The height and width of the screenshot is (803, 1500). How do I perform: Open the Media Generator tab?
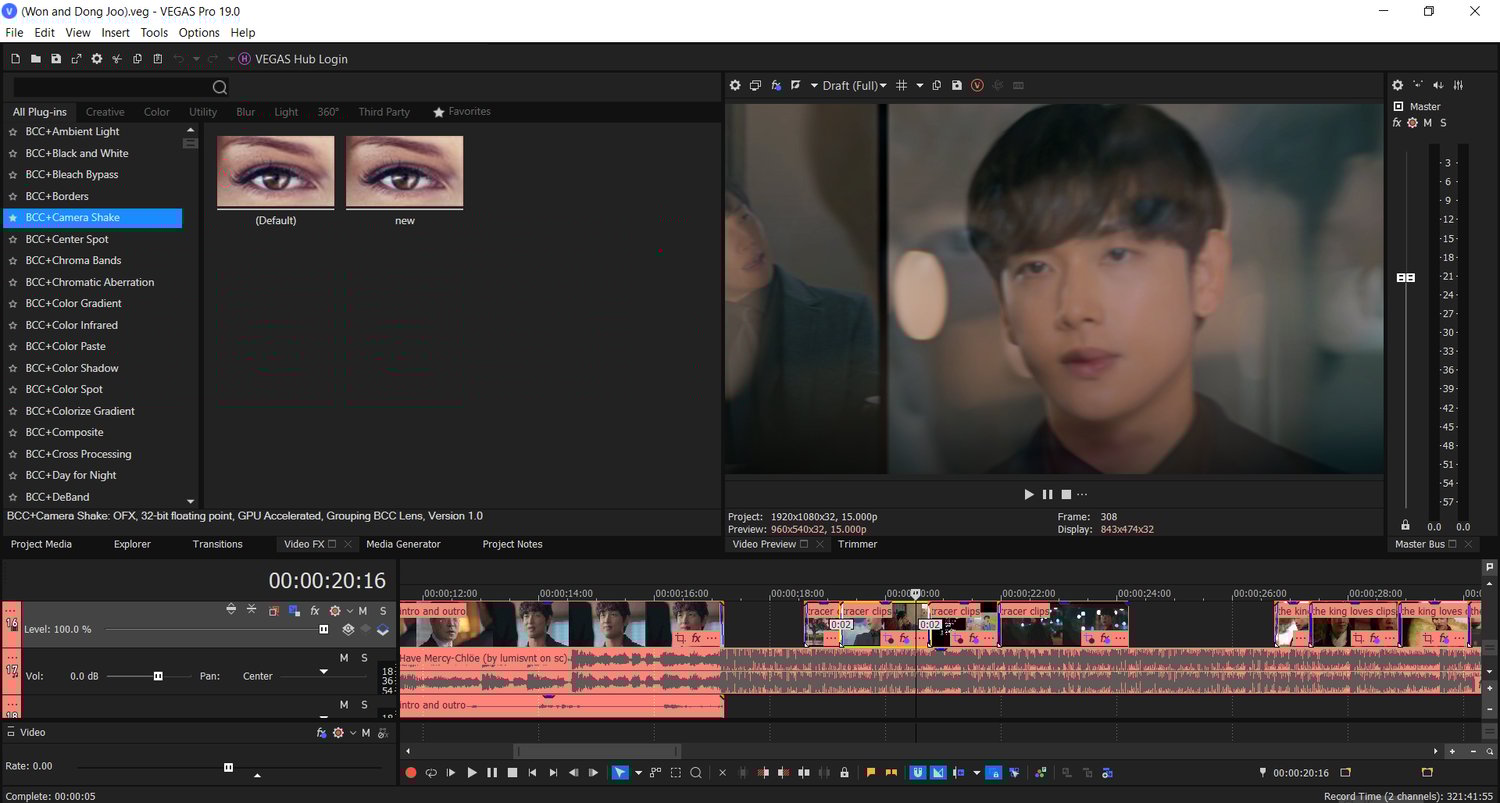tap(403, 544)
